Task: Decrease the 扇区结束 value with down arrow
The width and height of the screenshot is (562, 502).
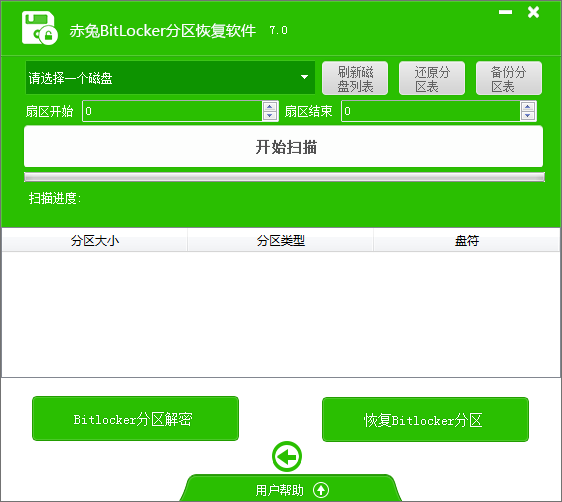Action: point(527,115)
